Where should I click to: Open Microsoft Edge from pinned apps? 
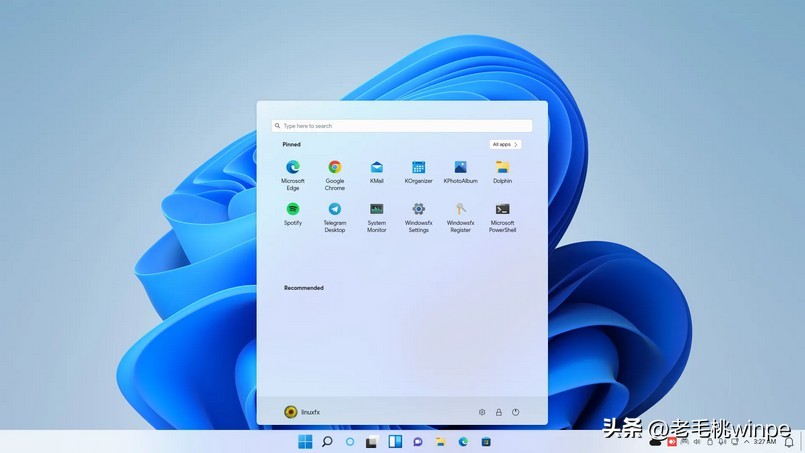click(293, 168)
